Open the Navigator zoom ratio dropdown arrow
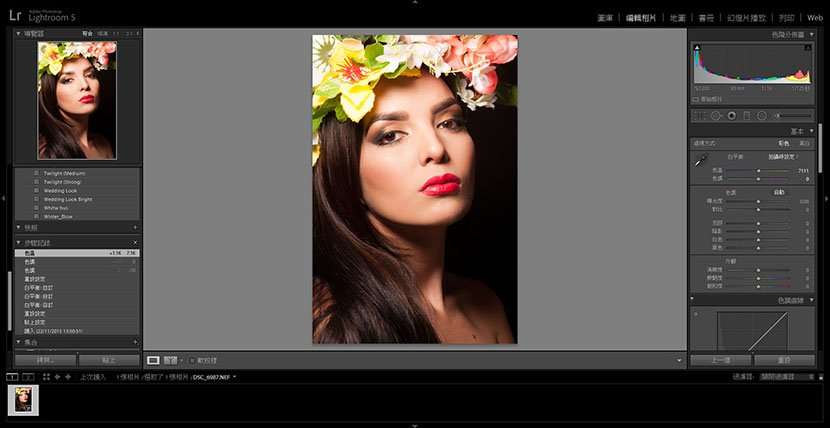The height and width of the screenshot is (428, 830). 138,33
